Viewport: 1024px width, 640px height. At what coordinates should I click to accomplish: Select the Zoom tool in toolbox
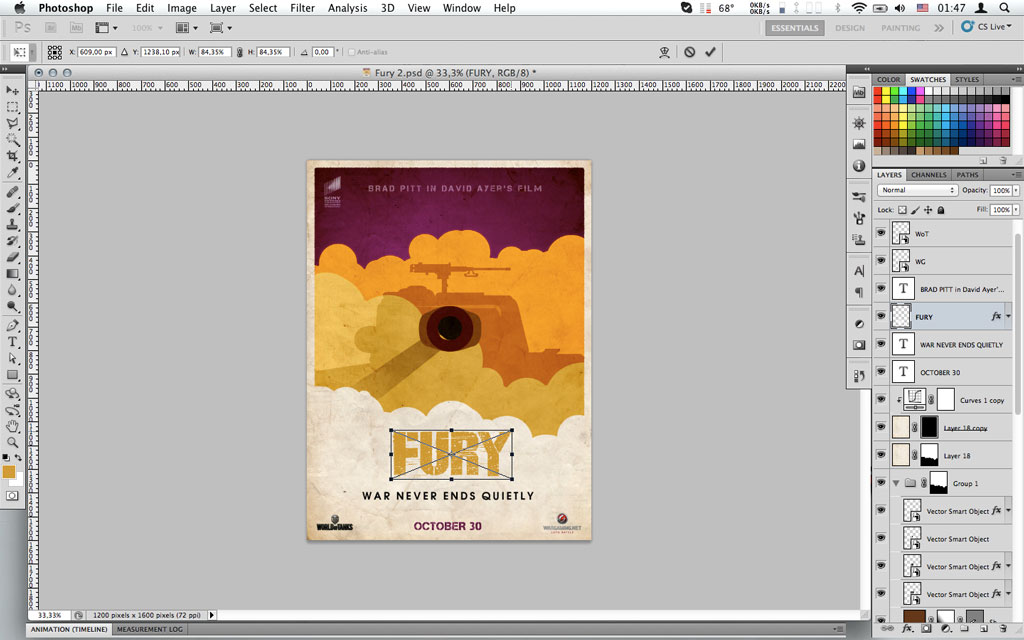point(12,443)
